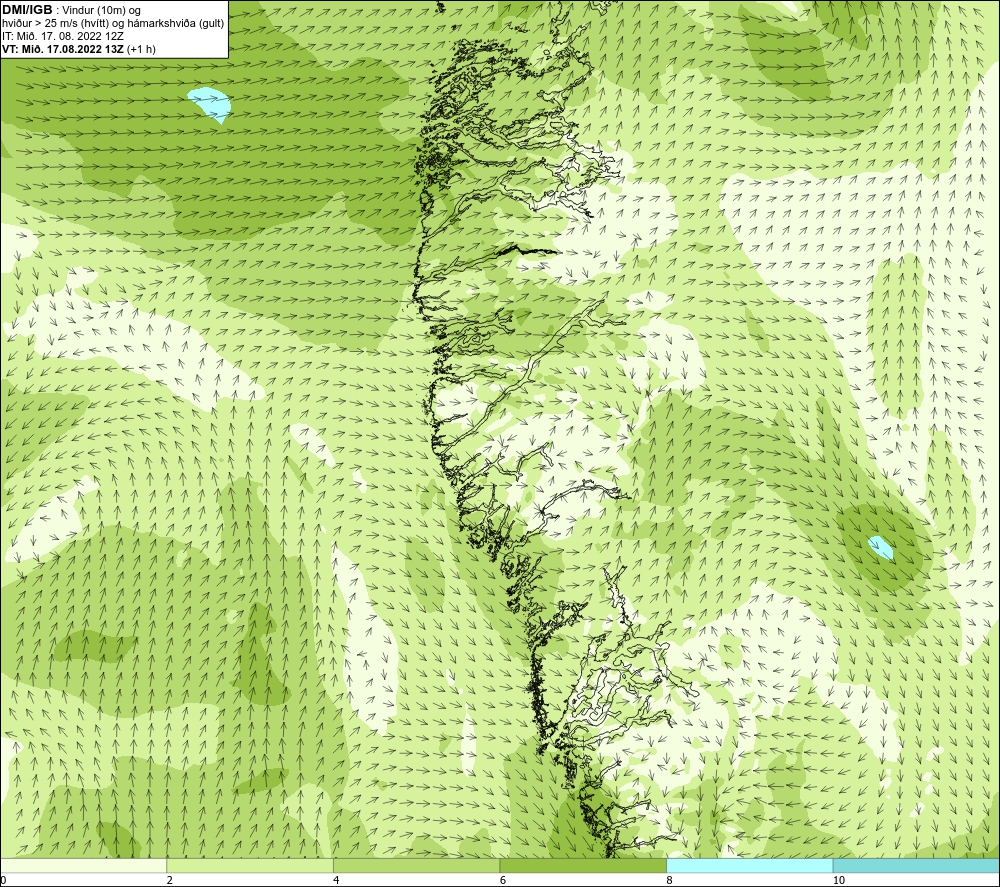Click the 8–10 m/s light cyan legend swatch
Screen dimensions: 1000x887
pyautogui.click(x=749, y=865)
